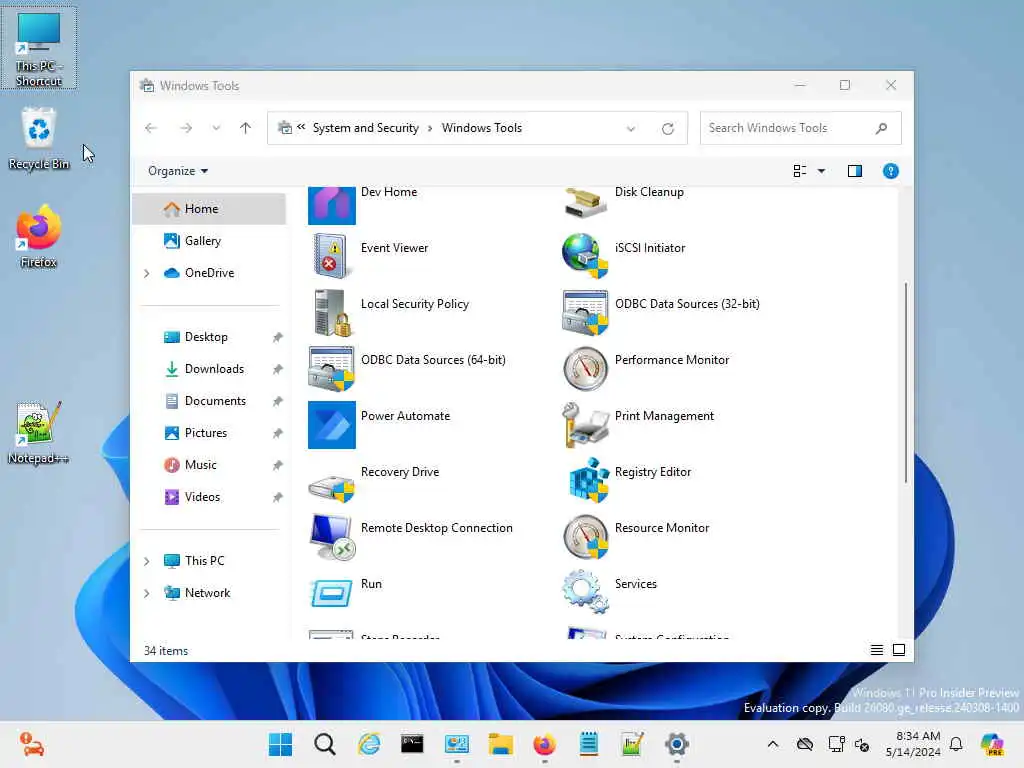Open taskbar Search
The image size is (1024, 768).
tap(325, 744)
